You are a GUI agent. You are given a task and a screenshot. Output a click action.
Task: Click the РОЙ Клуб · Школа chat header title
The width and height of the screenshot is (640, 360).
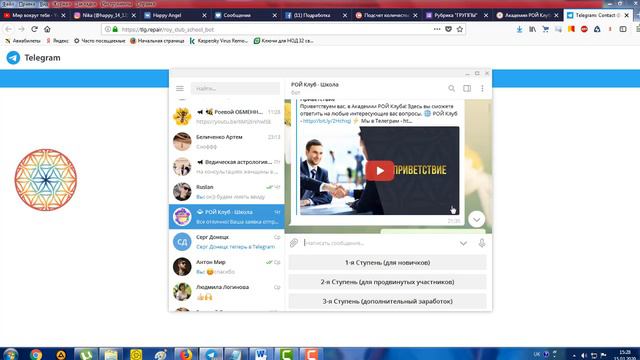click(x=315, y=84)
